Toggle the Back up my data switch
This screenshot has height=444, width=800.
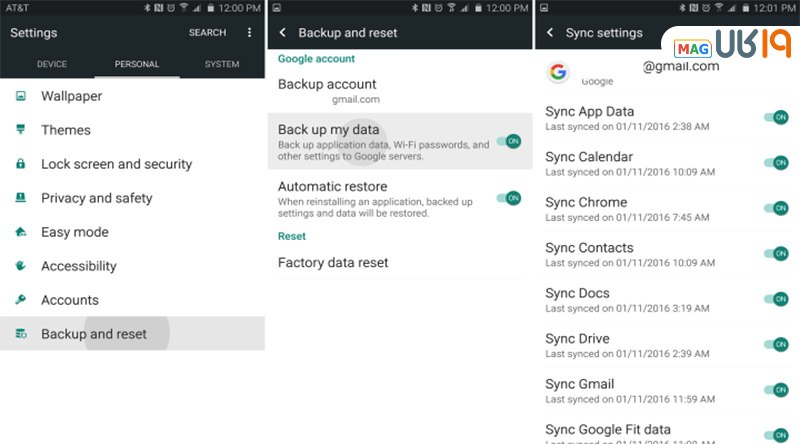(509, 142)
